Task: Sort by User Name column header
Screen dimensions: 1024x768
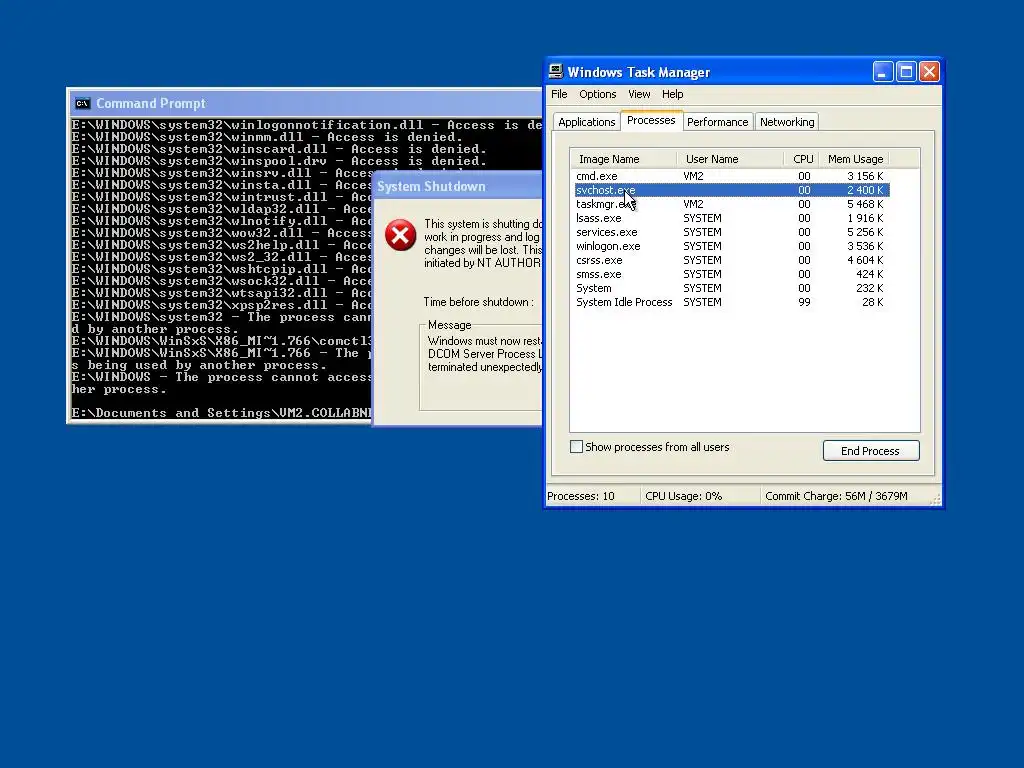Action: point(730,159)
